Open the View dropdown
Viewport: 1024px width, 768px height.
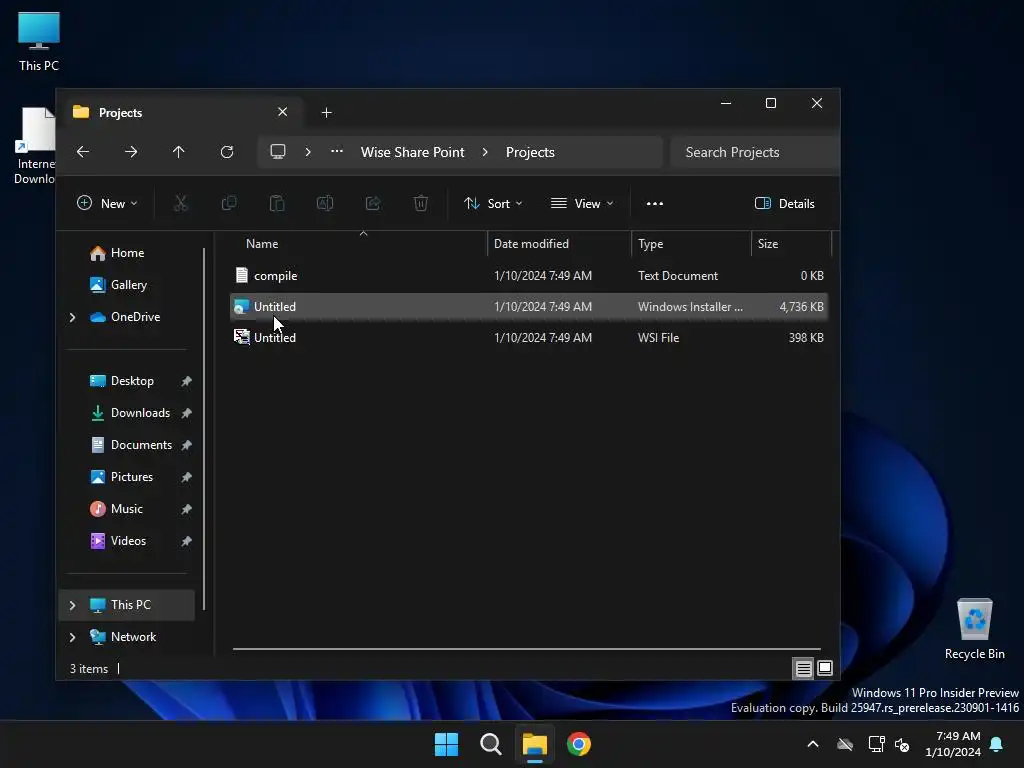pos(582,204)
